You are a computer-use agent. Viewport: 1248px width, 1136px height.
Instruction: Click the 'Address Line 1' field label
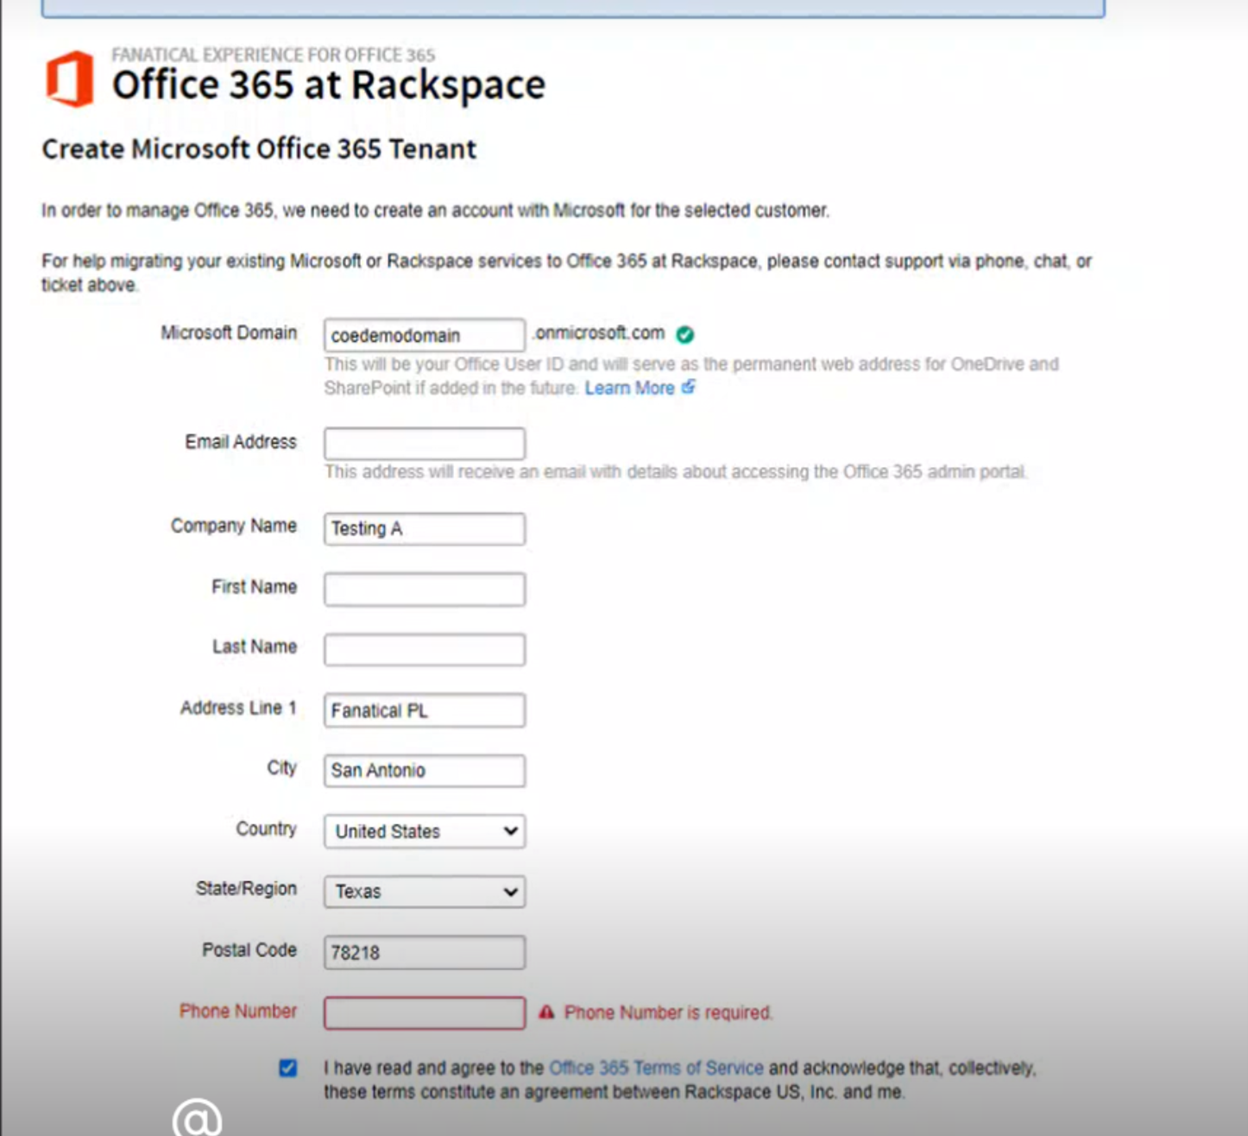(238, 707)
